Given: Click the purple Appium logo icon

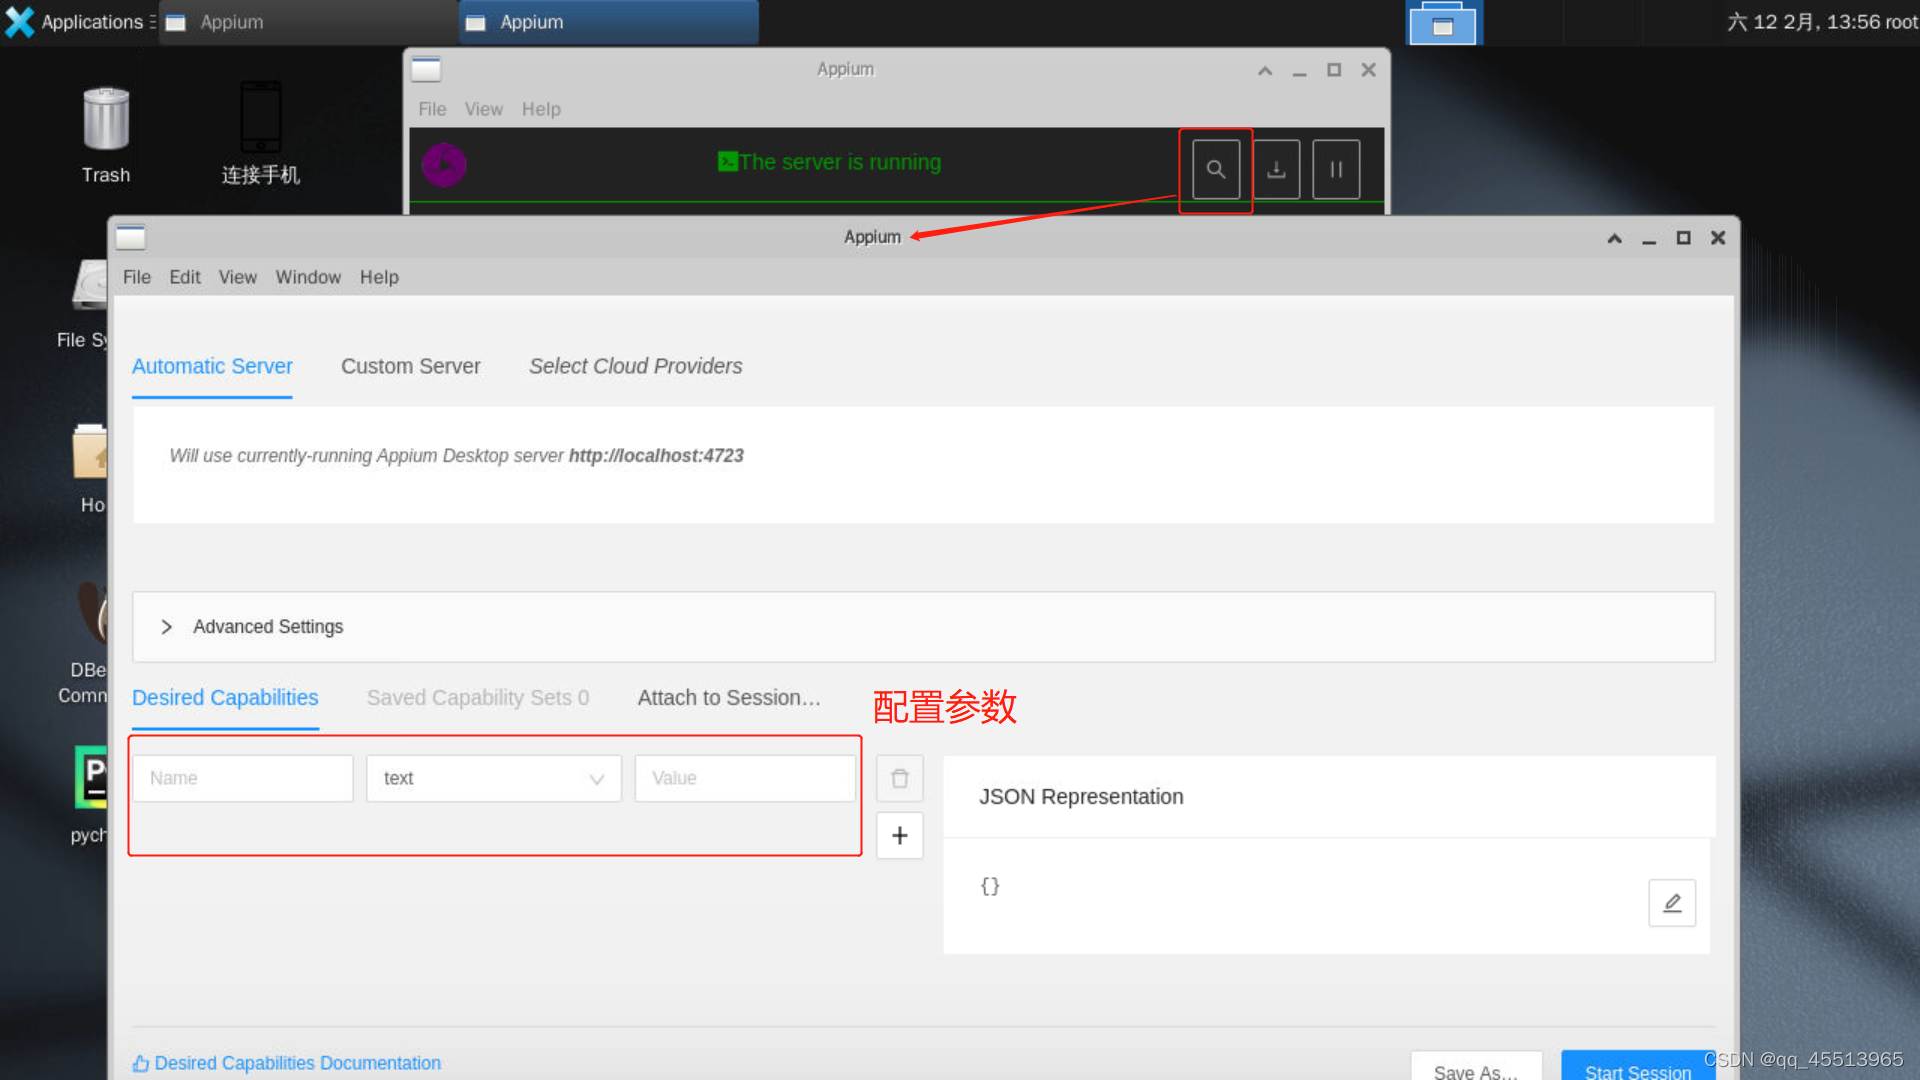Looking at the screenshot, I should (444, 165).
